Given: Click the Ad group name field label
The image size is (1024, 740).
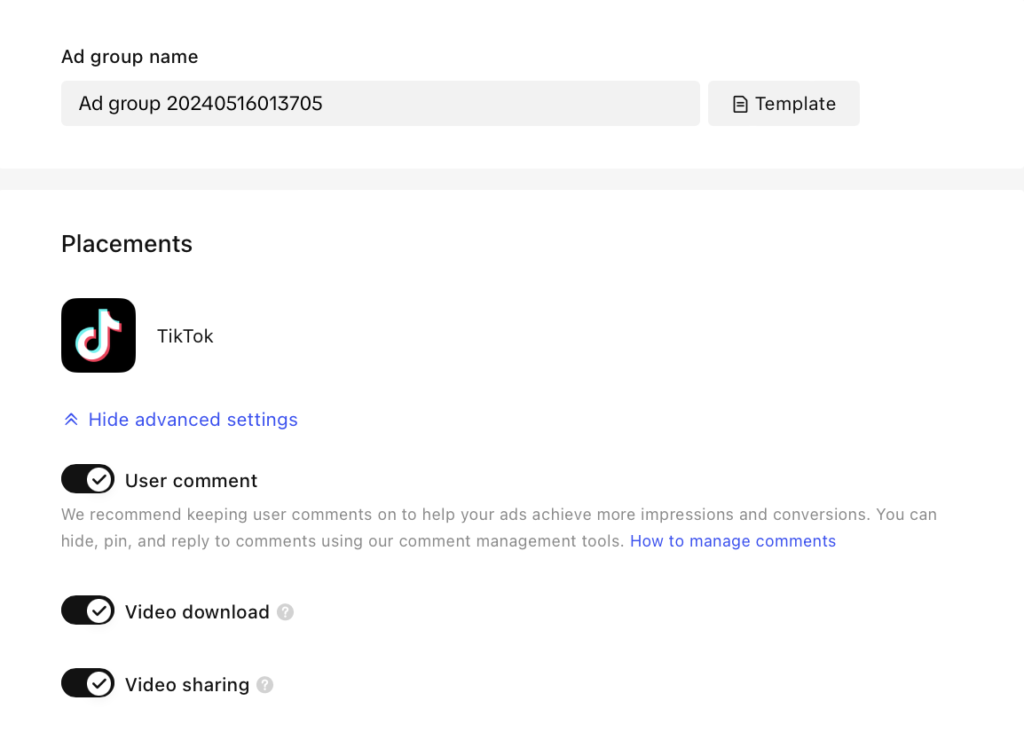Looking at the screenshot, I should coord(130,57).
